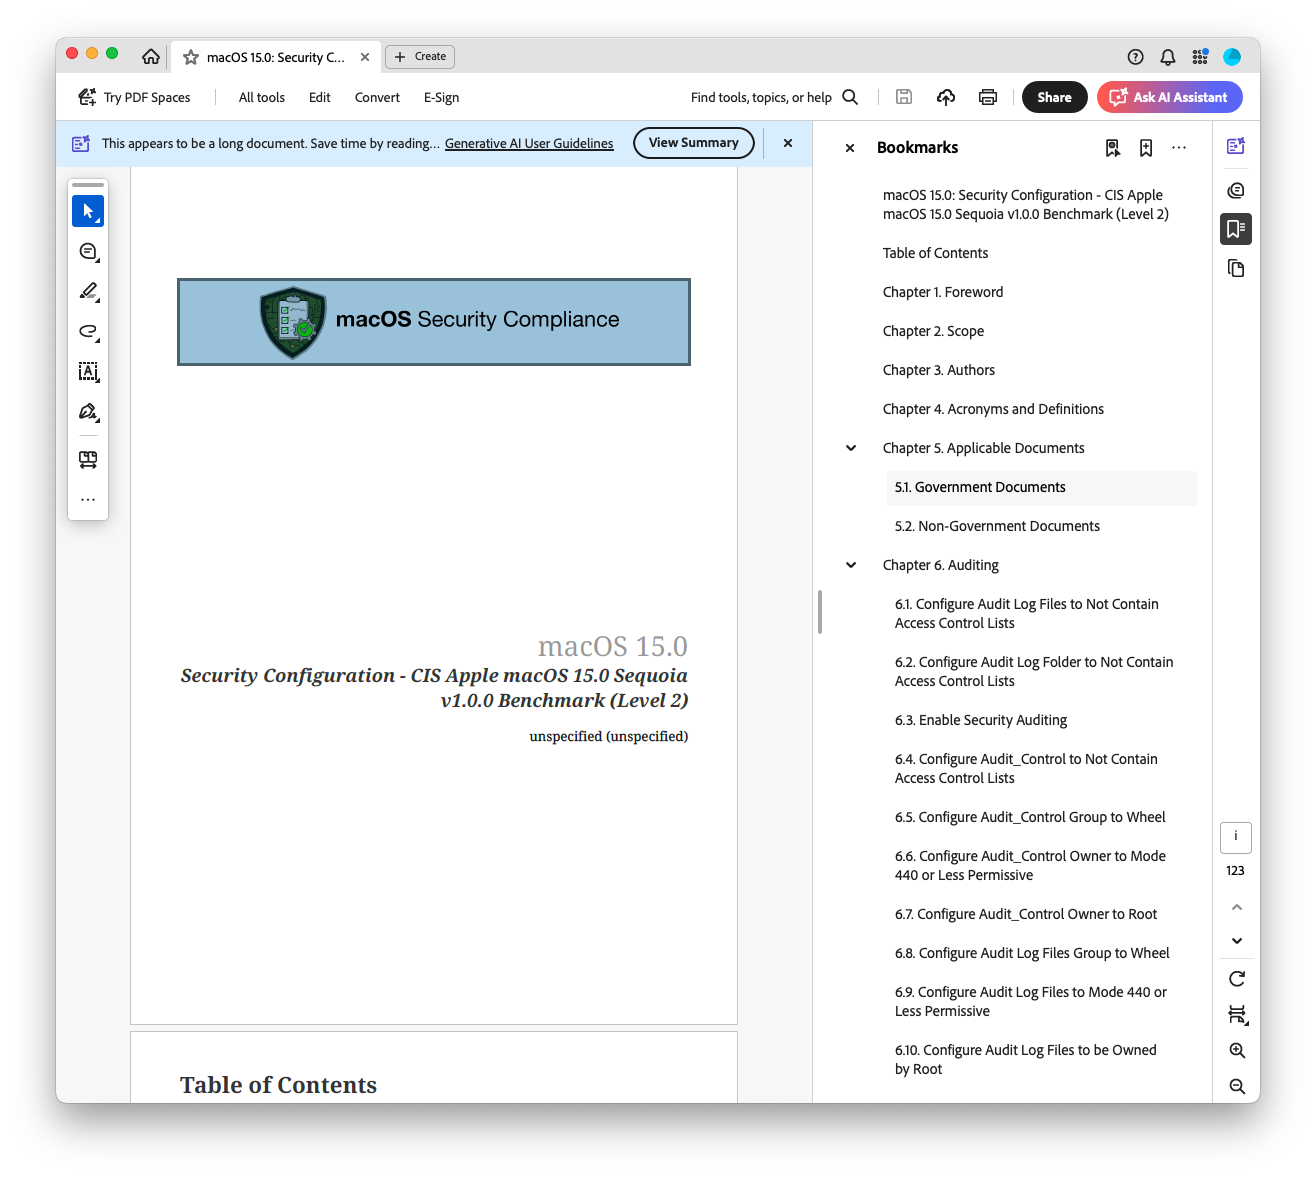This screenshot has height=1177, width=1316.
Task: Select 5.2. Non-Government Documents bookmark
Action: point(997,526)
